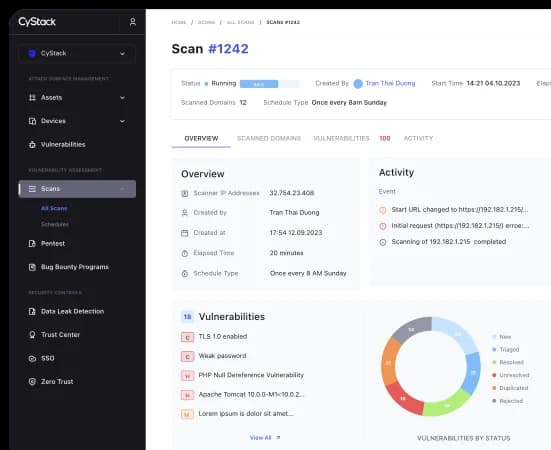Open Bug Bounty Programs in sidebar
Image resolution: width=551 pixels, height=450 pixels.
(75, 267)
